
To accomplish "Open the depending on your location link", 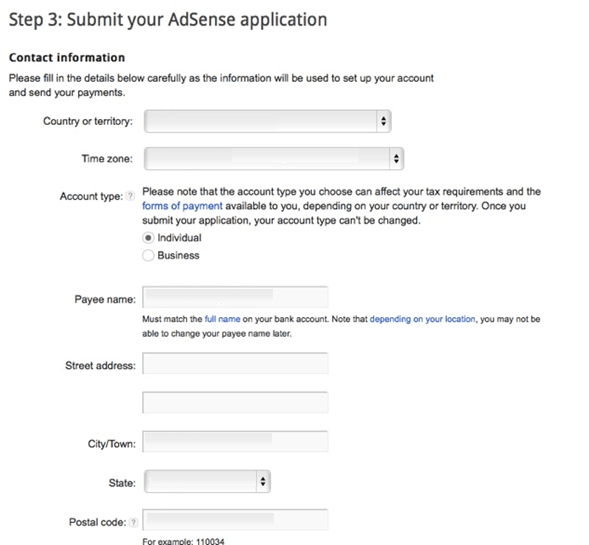I will (423, 319).
